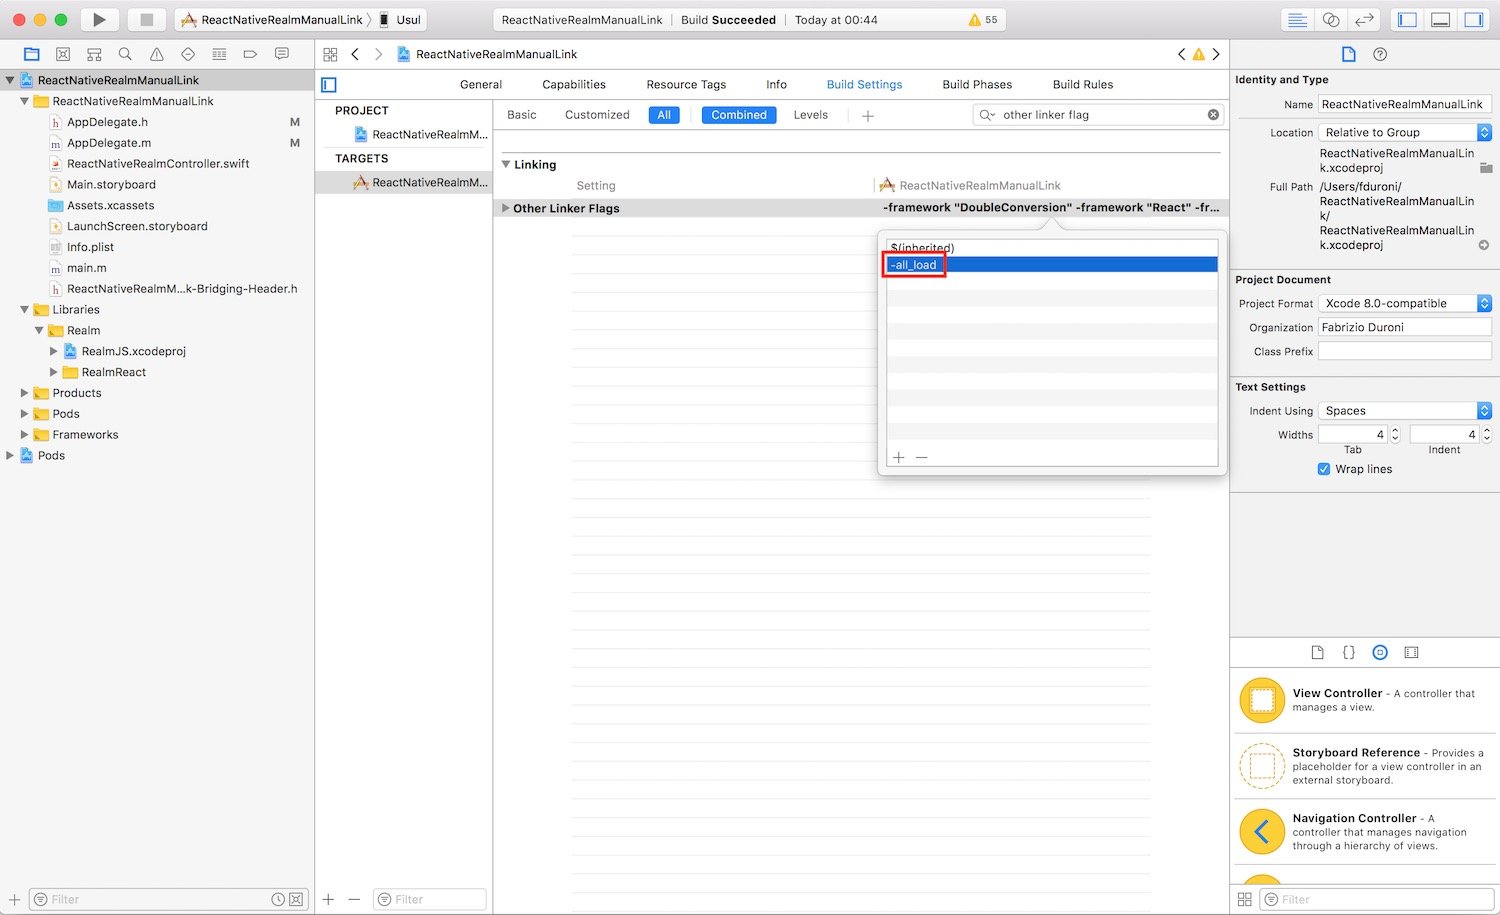Screen dimensions: 1500x915
Task: Open the General tab
Action: click(x=481, y=85)
